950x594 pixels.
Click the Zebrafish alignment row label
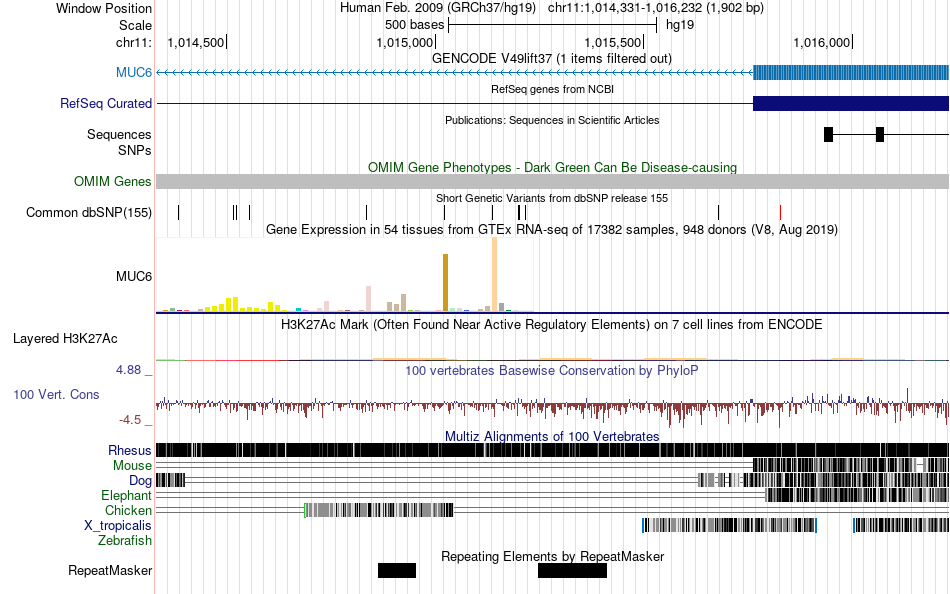tap(125, 540)
